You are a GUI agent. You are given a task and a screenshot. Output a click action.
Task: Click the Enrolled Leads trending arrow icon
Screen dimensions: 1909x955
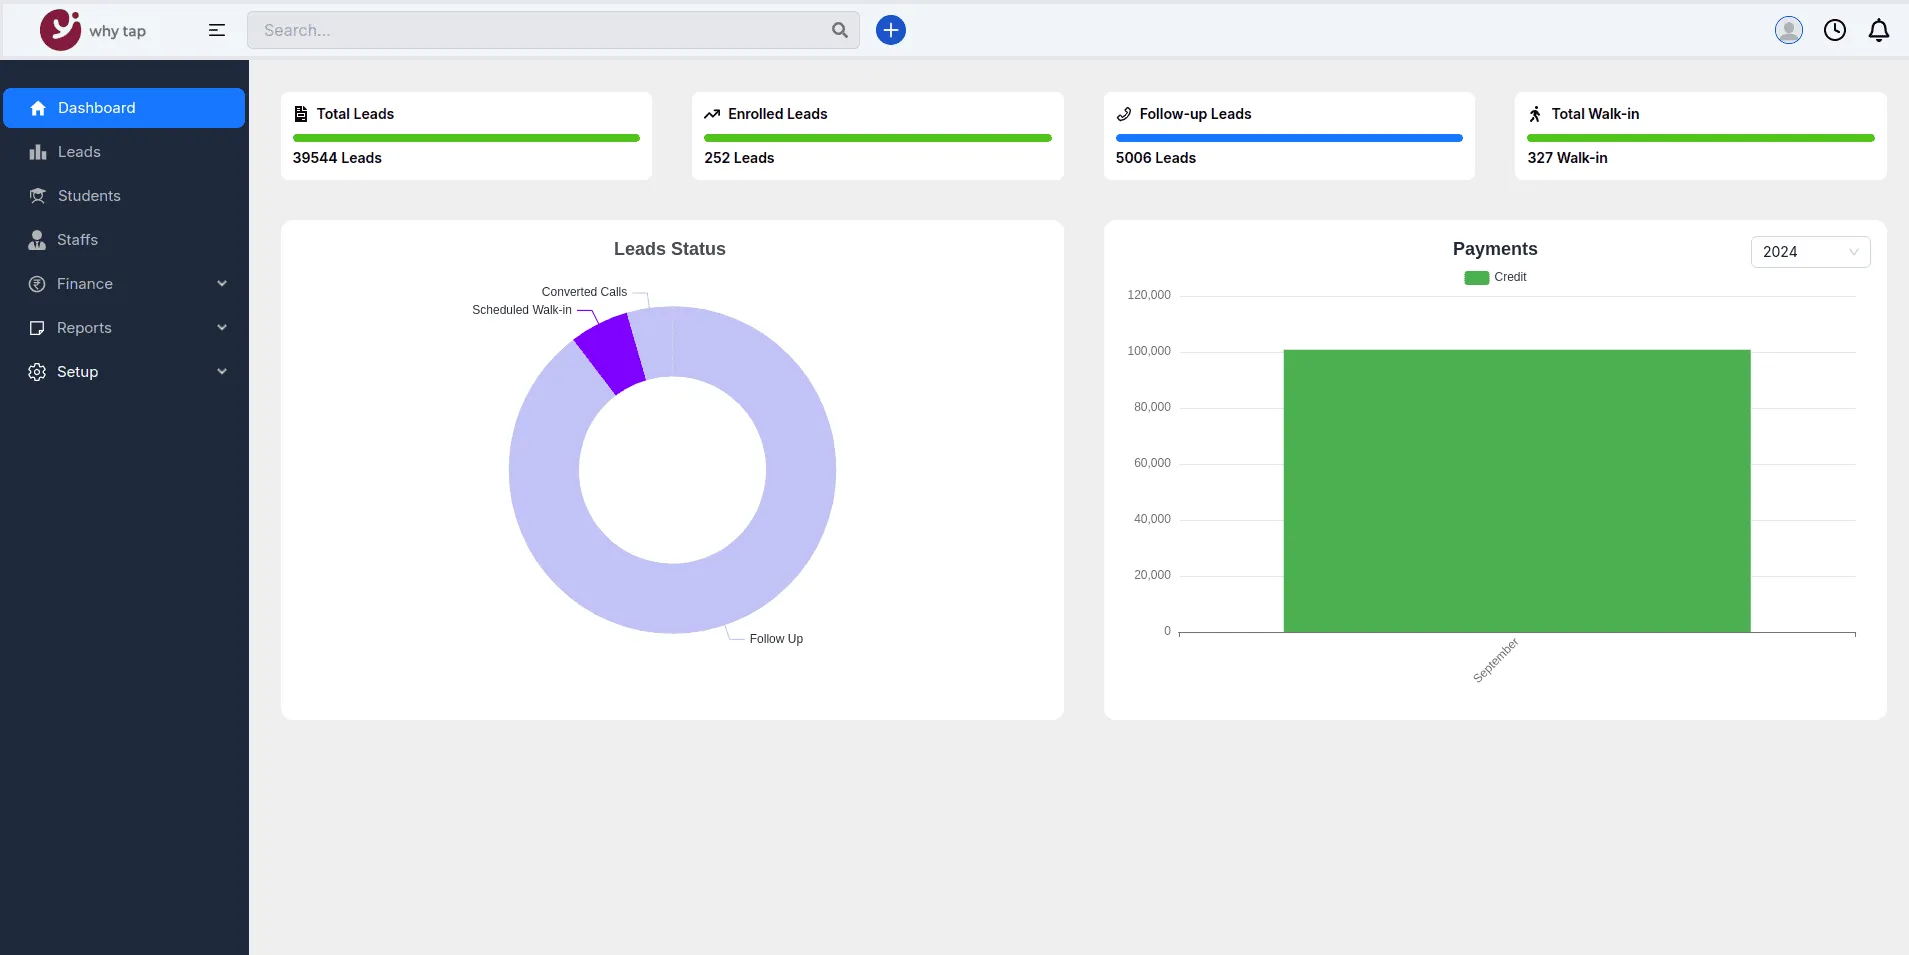click(712, 114)
